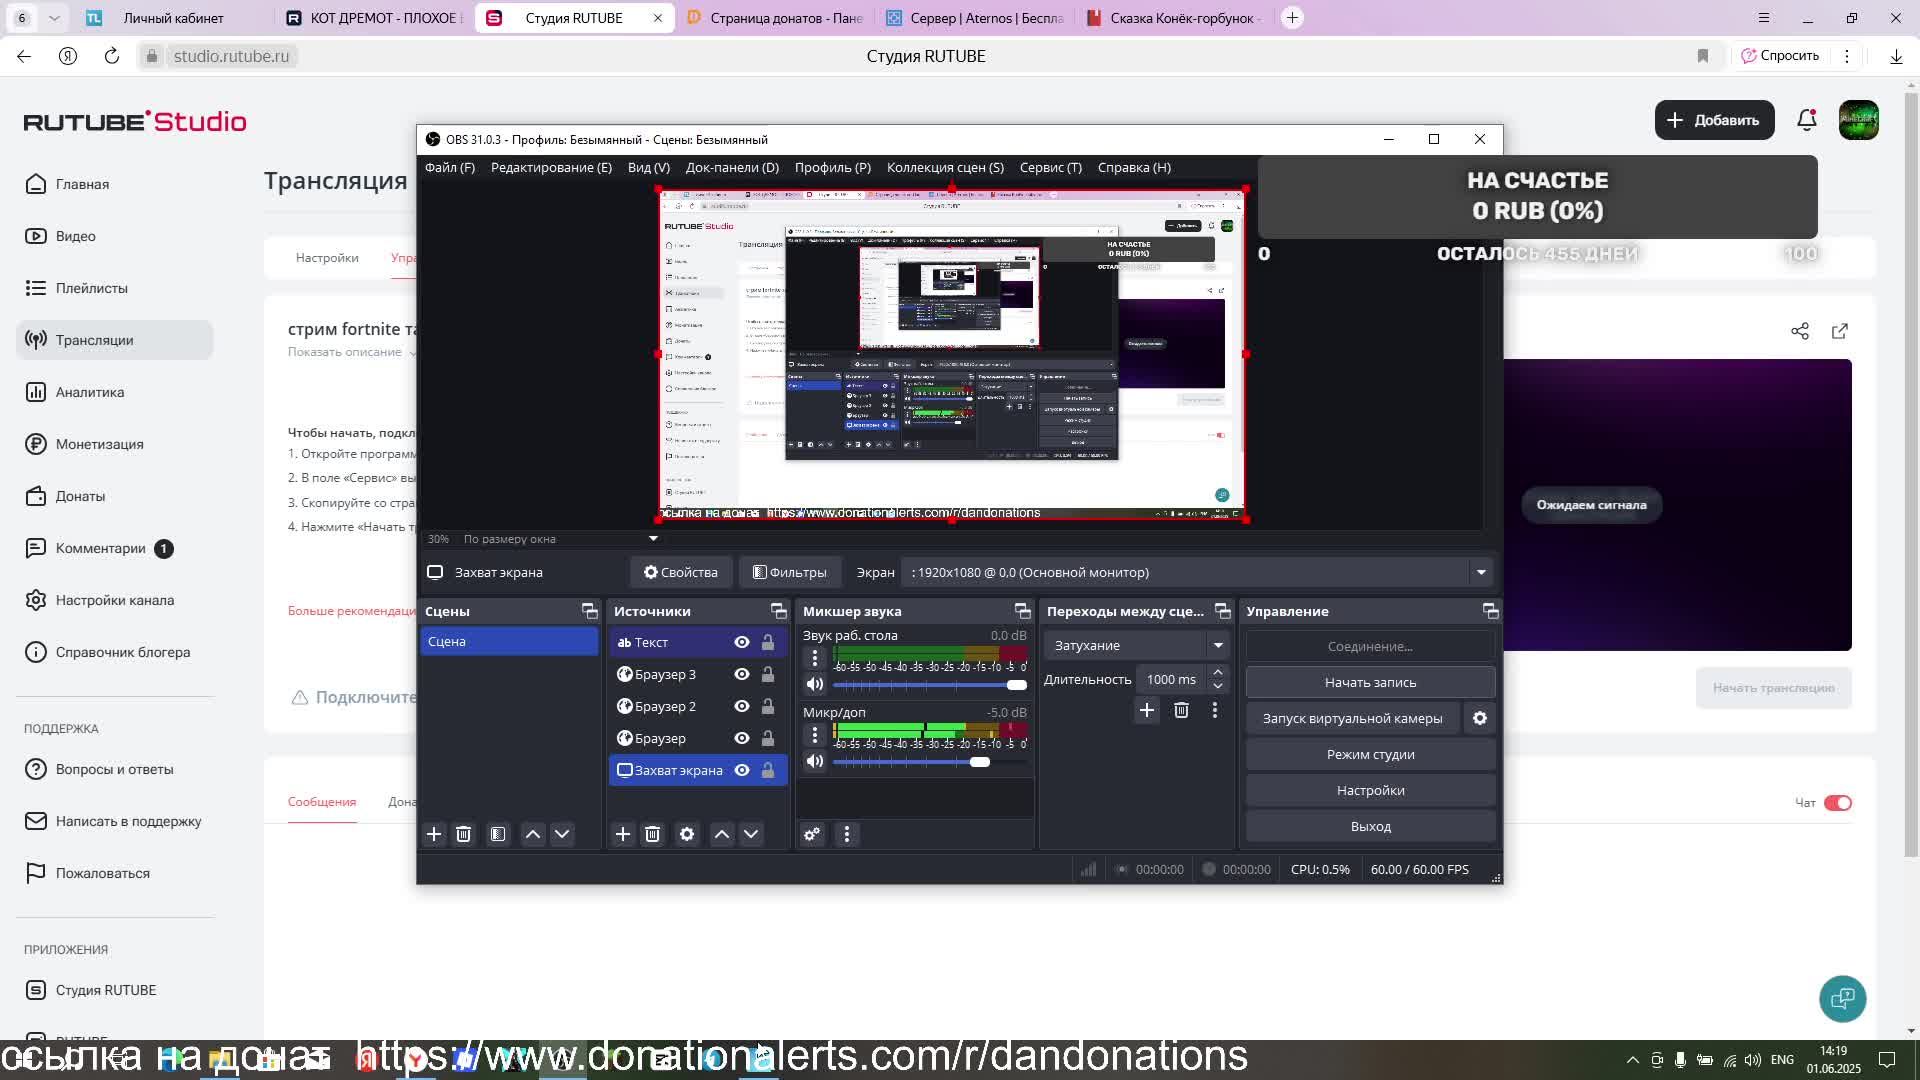Add a new source with the plus icon

tap(622, 834)
